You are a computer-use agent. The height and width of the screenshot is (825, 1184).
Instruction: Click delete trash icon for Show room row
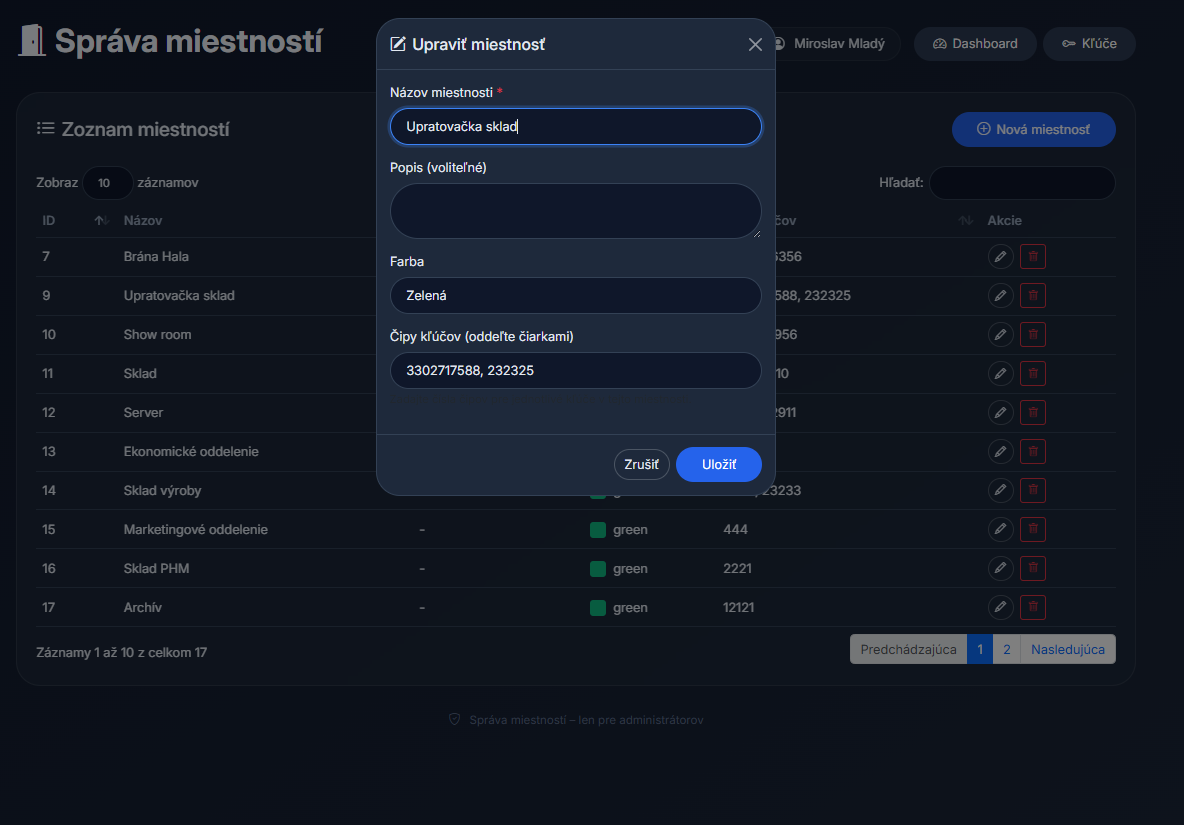(1033, 335)
